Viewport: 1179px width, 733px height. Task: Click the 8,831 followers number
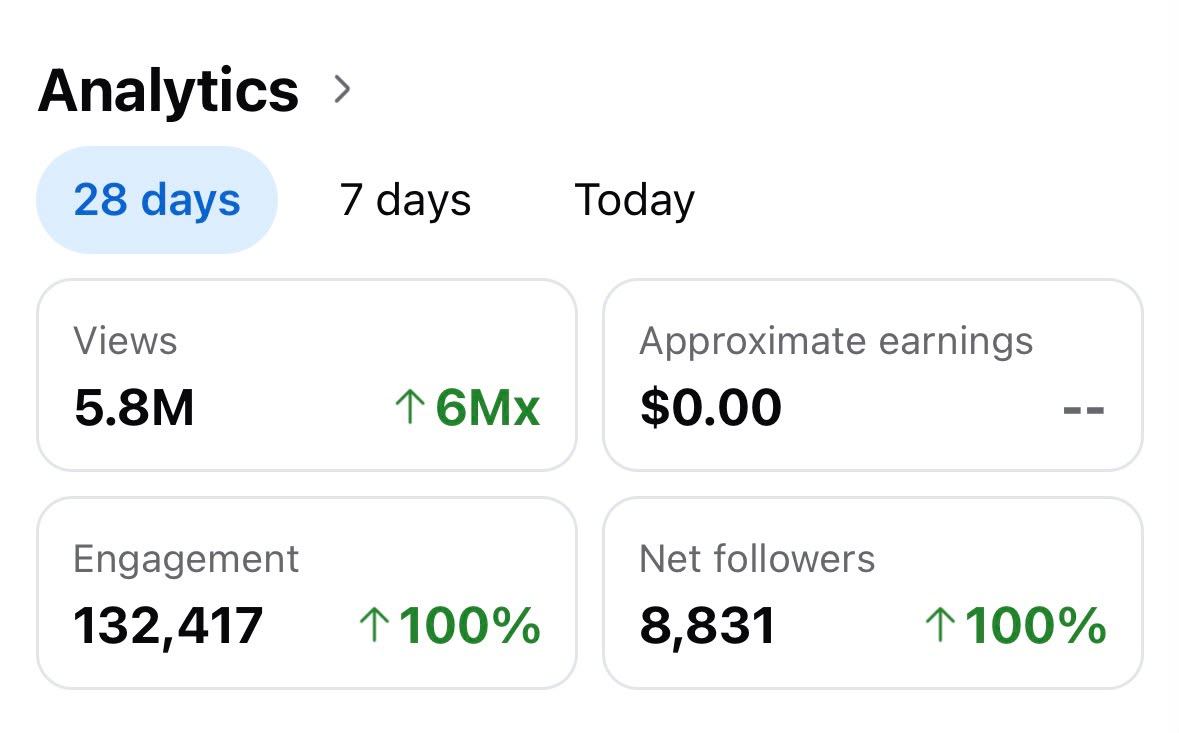[708, 626]
